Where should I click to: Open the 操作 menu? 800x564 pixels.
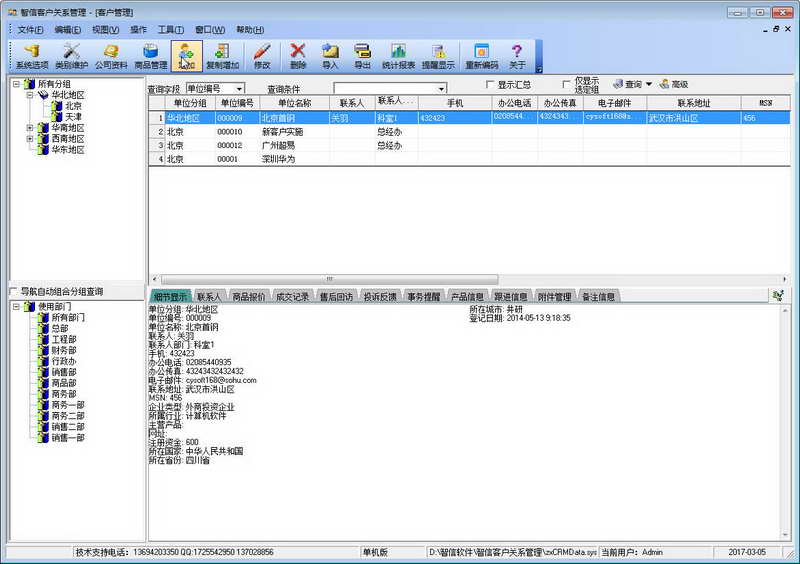pos(138,30)
